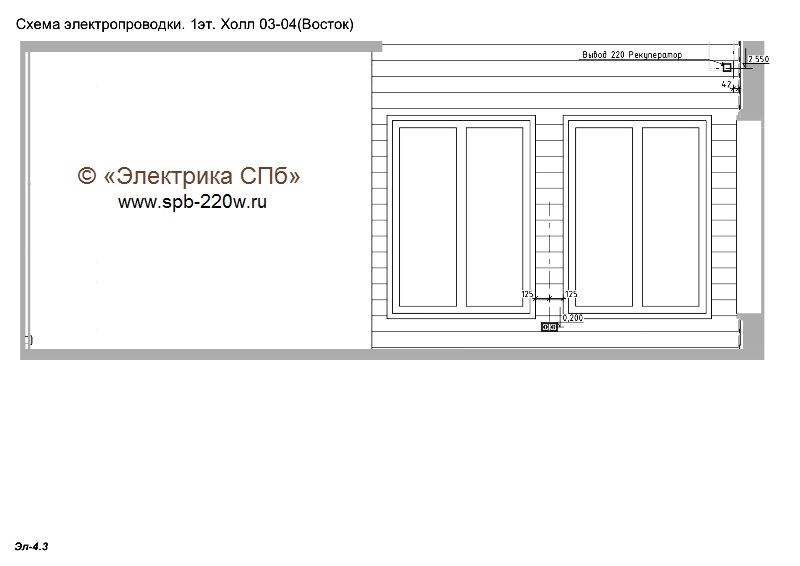Click the dimension value '42'

coord(727,84)
